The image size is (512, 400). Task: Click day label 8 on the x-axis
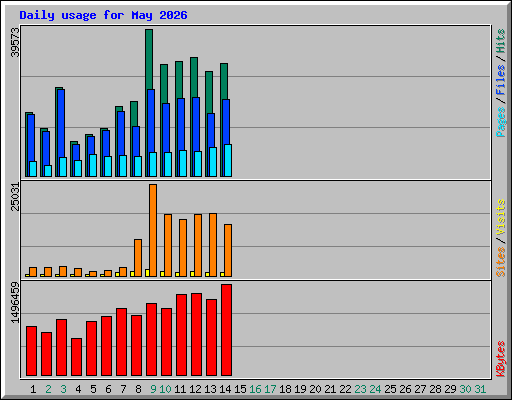138,389
